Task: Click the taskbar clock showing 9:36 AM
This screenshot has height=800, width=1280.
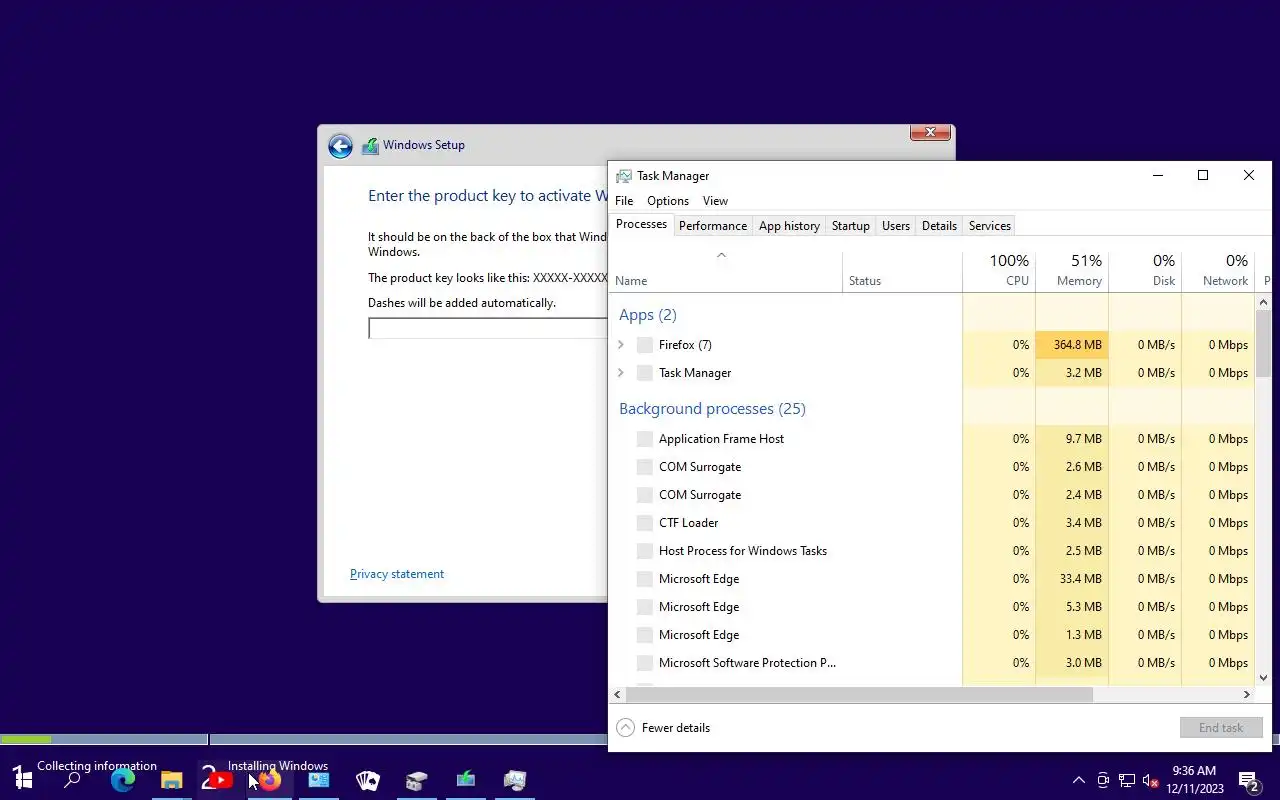Action: coord(1194,780)
